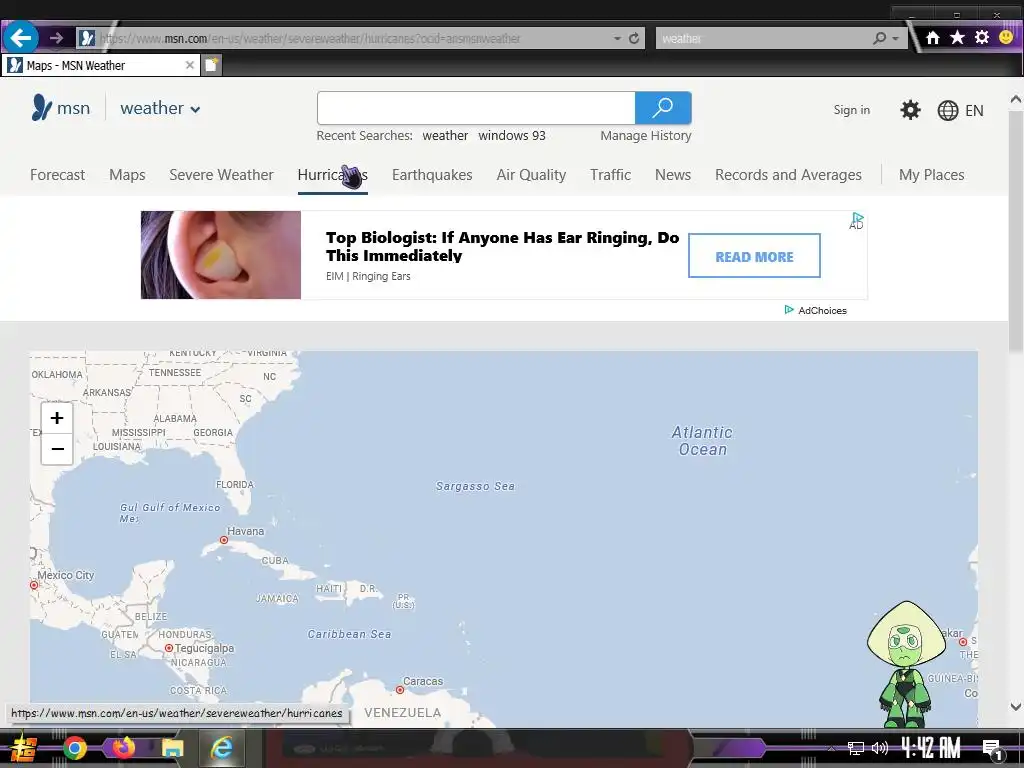Screen dimensions: 1024x768
Task: Click Internet Explorer taskbar icon
Action: click(x=222, y=748)
